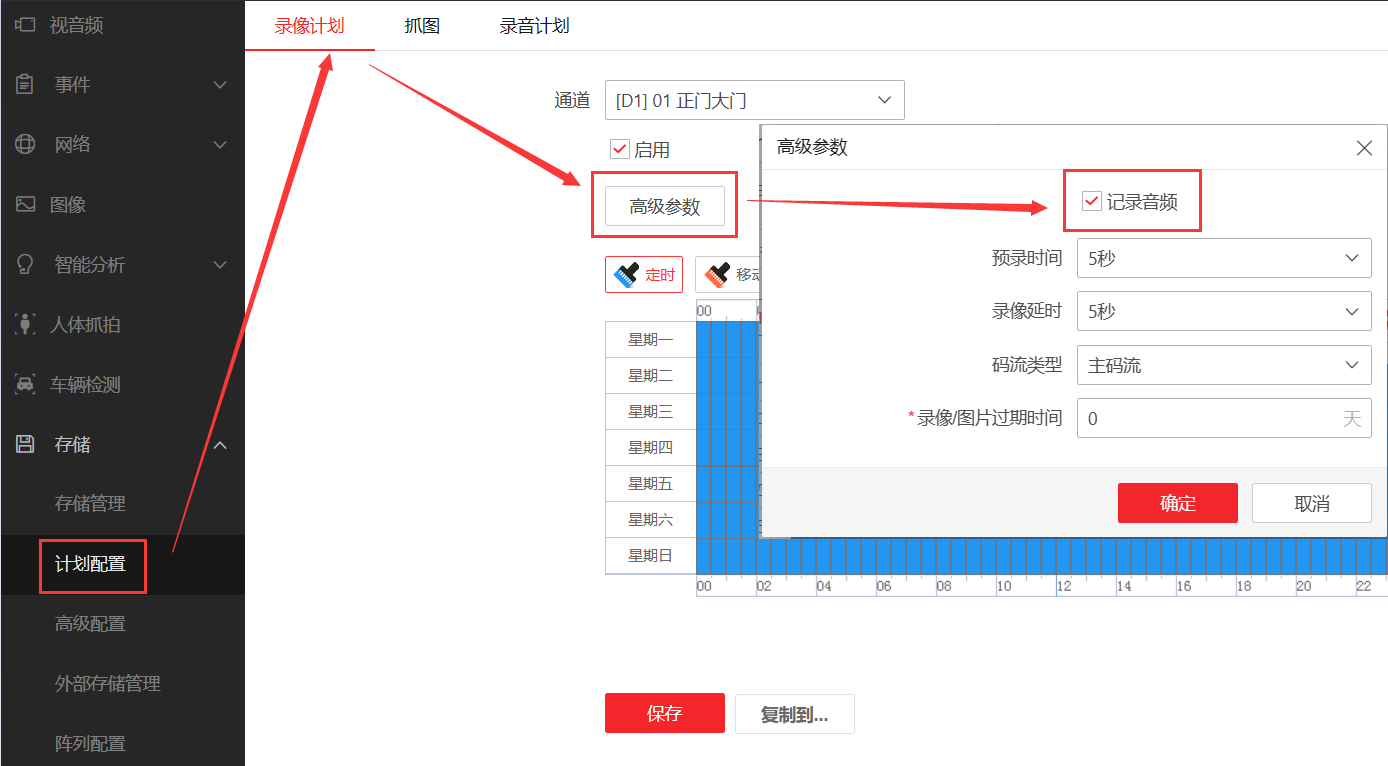Toggle the 启用 checkbox

click(x=619, y=147)
